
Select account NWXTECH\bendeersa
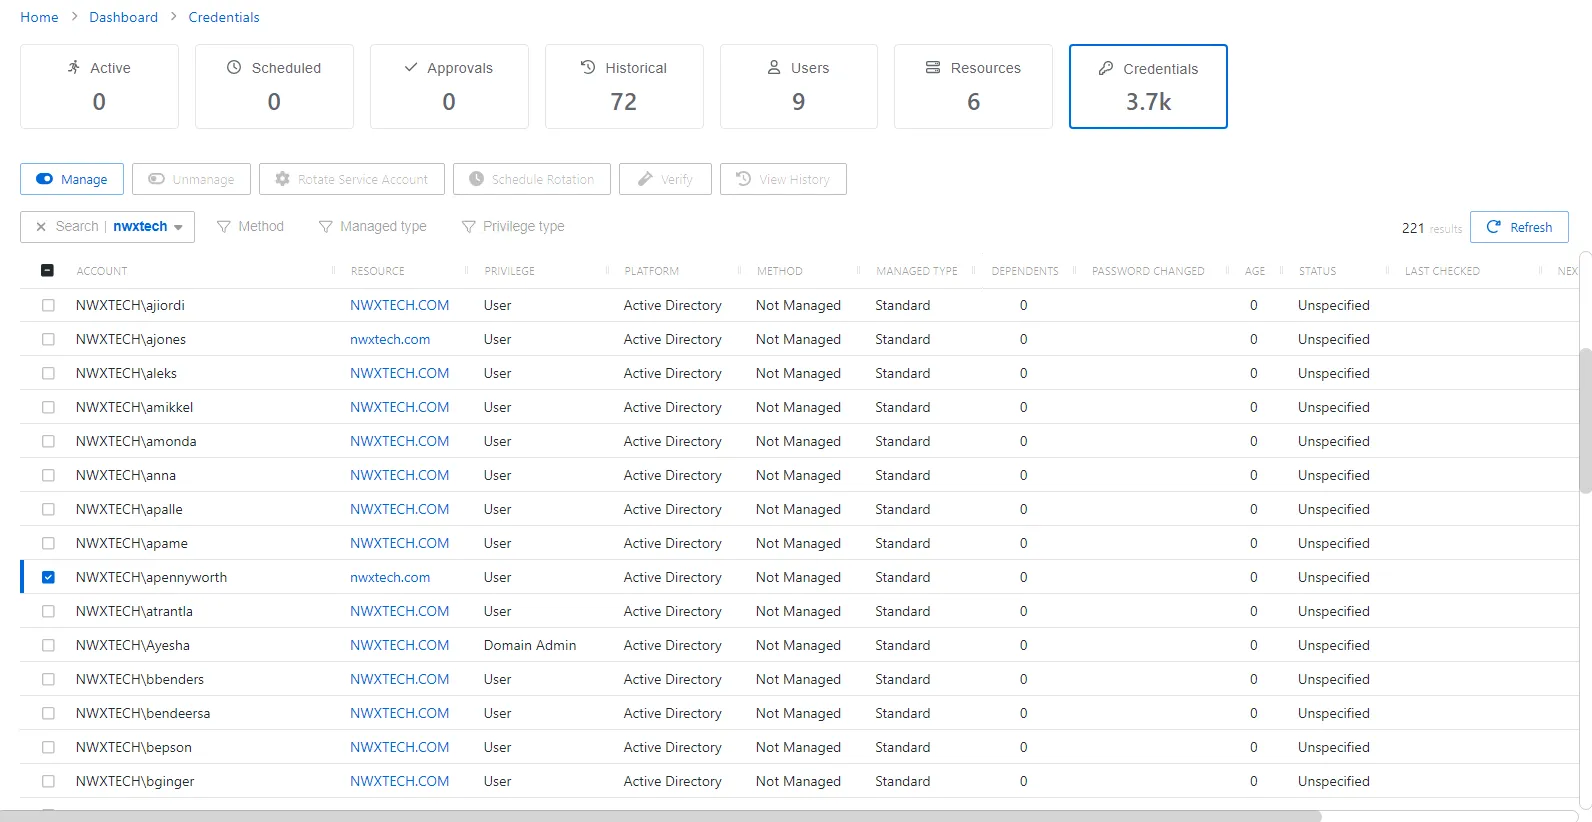point(143,713)
